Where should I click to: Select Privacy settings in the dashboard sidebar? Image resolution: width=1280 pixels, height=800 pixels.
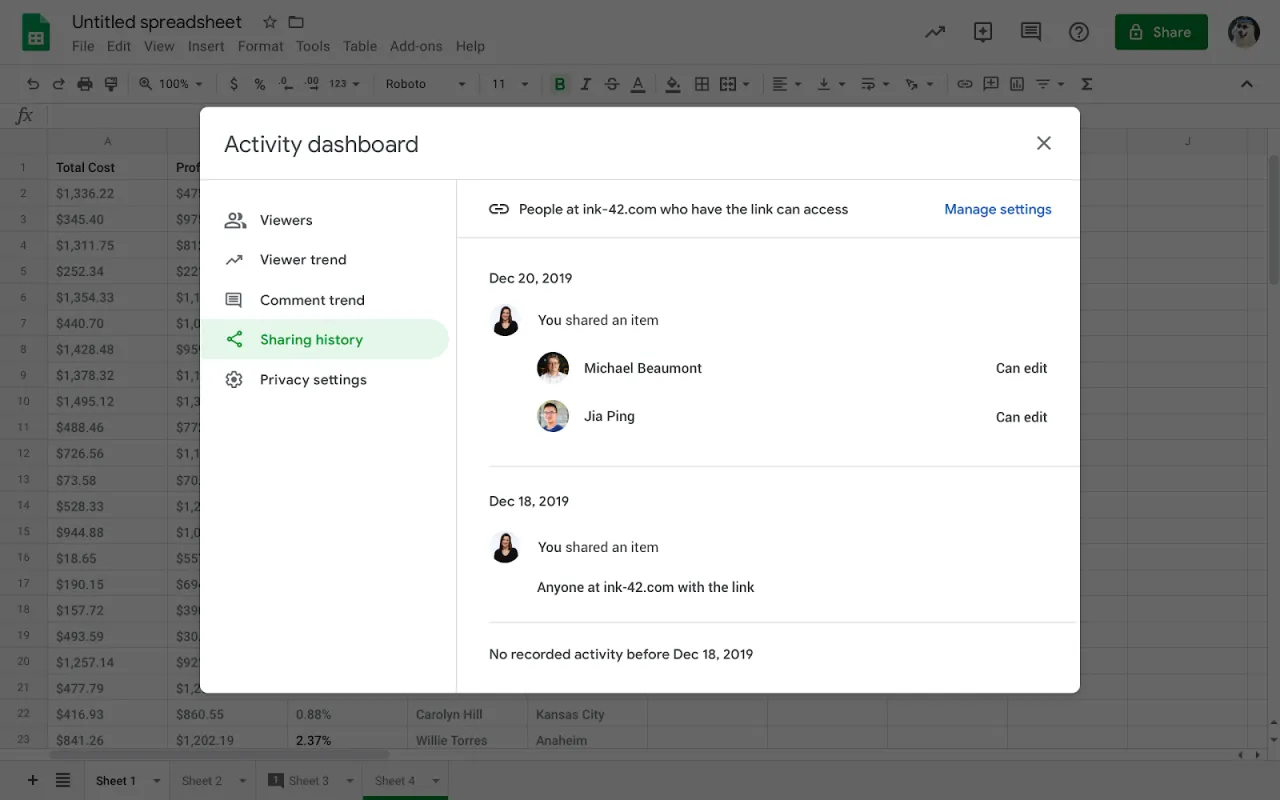coord(313,379)
